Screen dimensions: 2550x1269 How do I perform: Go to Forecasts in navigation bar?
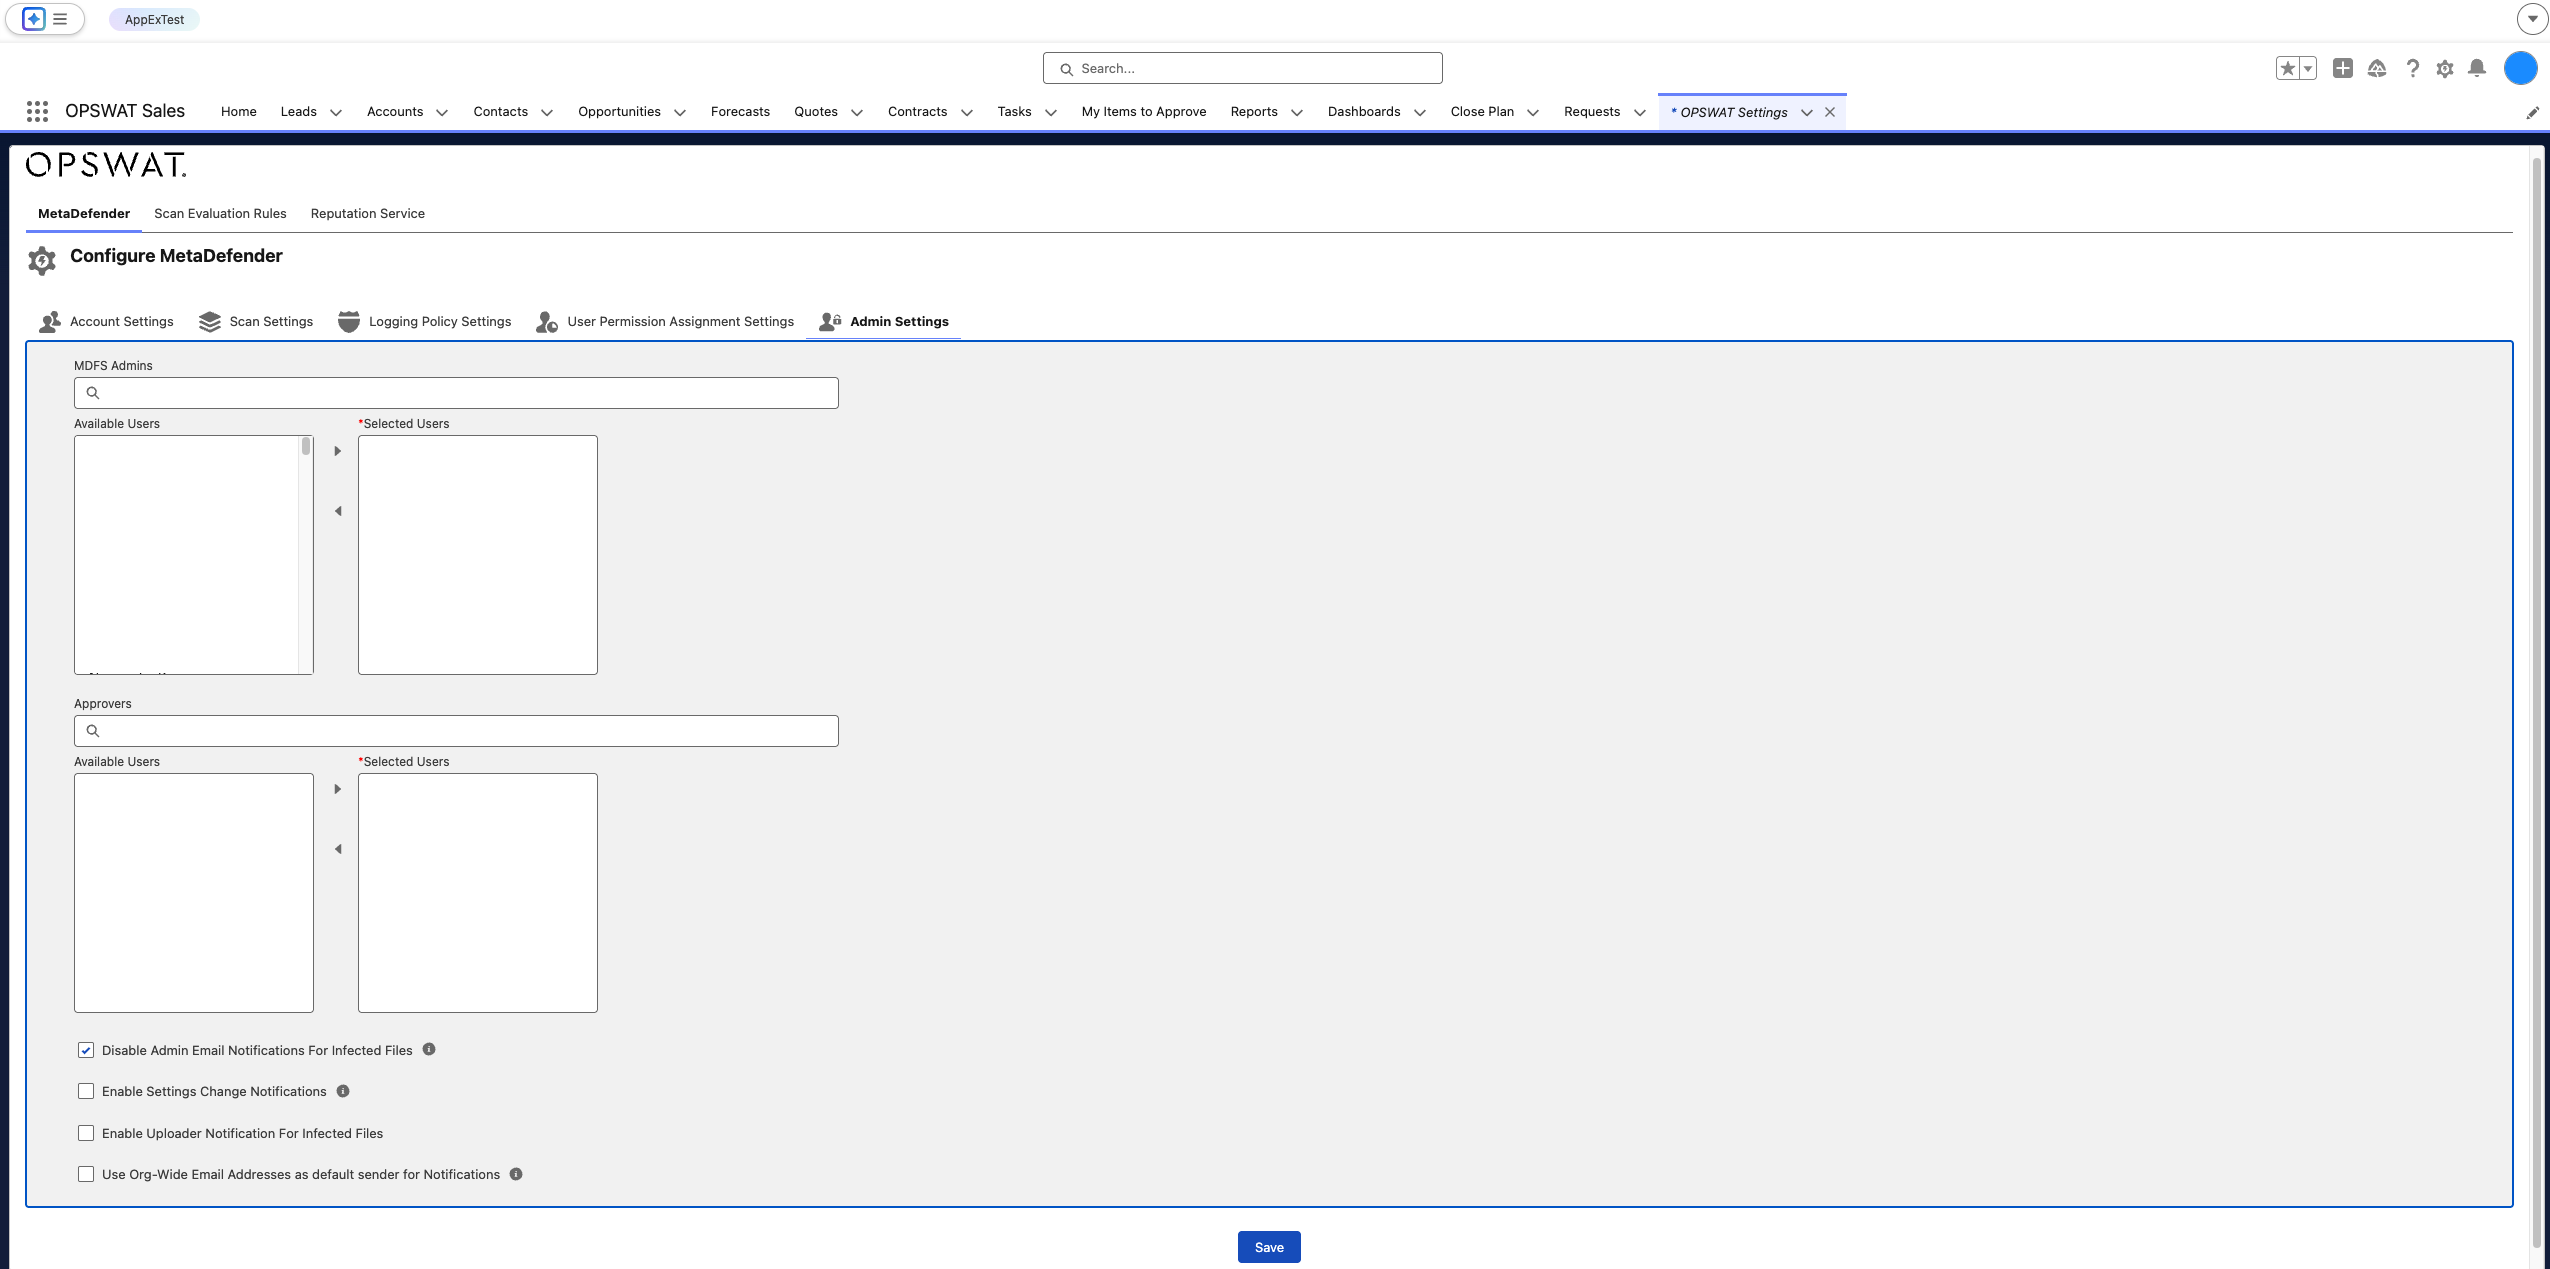(740, 111)
